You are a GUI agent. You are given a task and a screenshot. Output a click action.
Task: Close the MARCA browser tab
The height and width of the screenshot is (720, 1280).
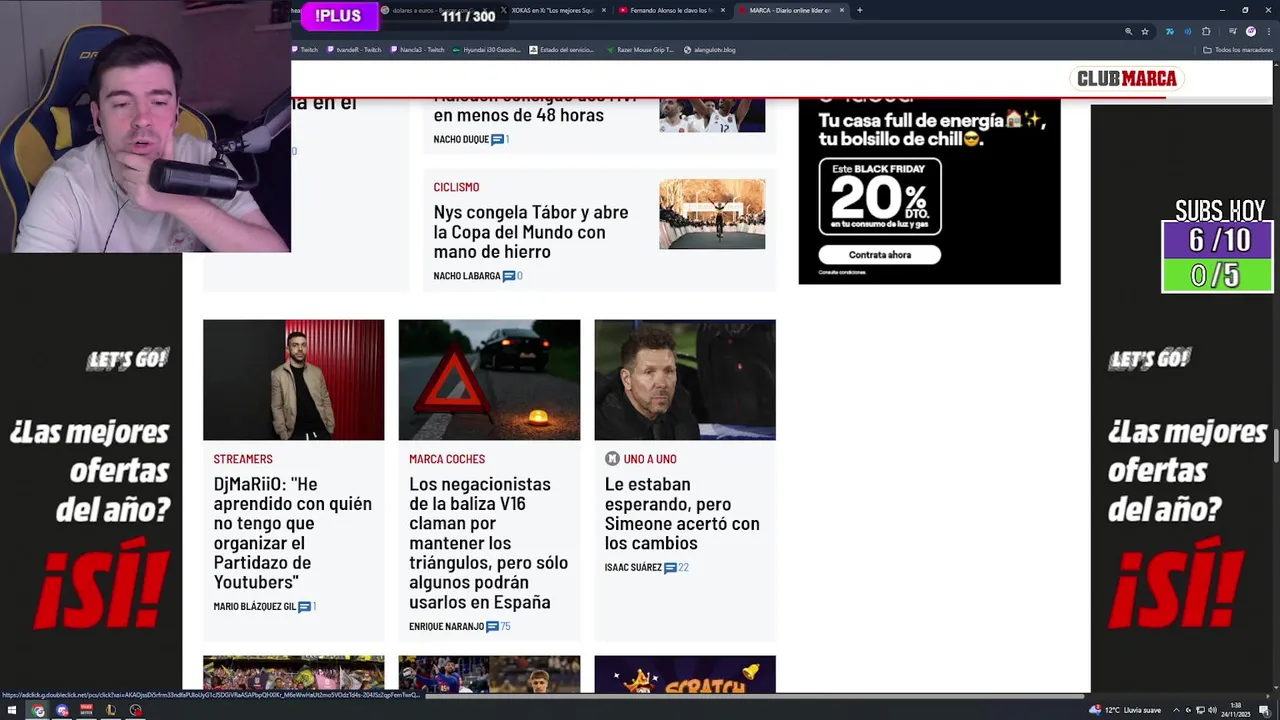coord(842,10)
